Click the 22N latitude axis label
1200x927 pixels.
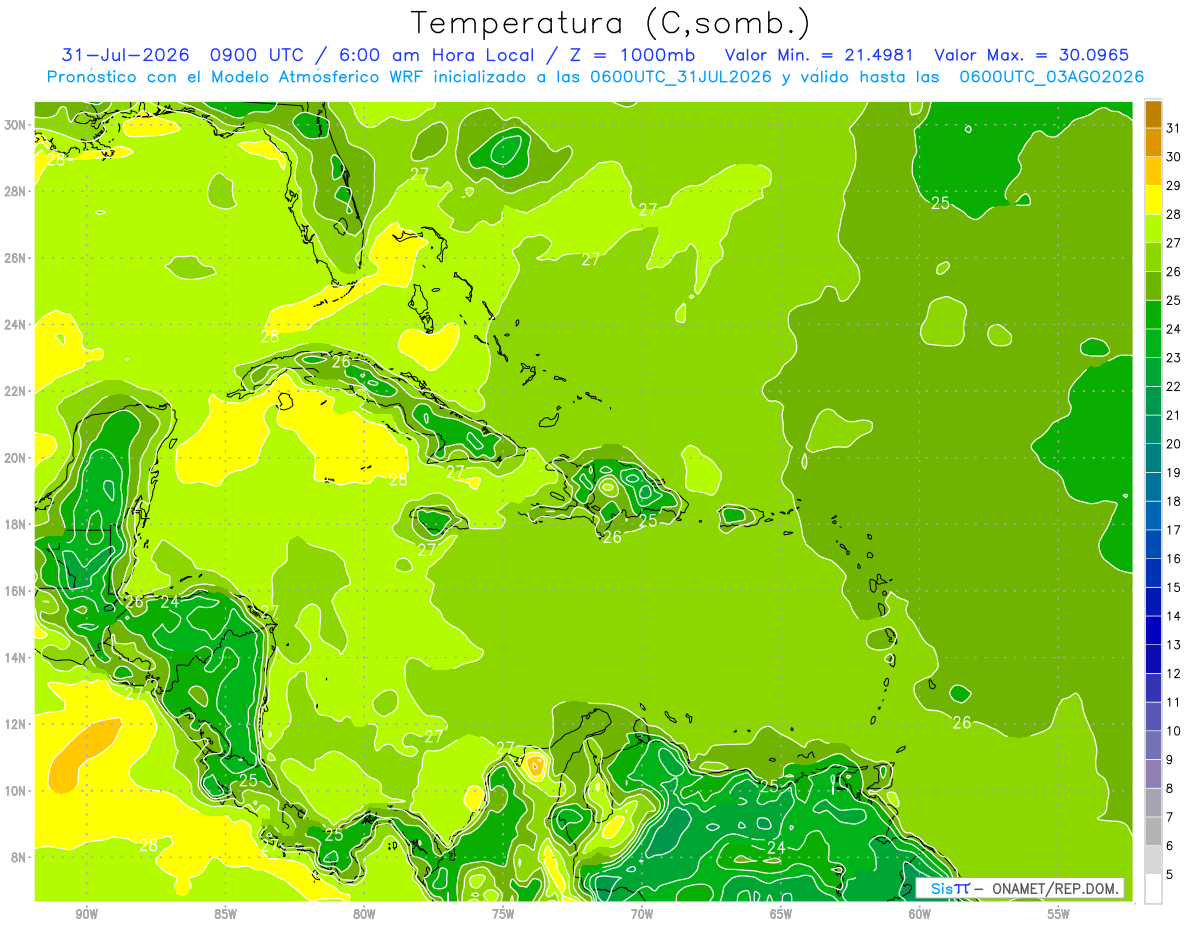pyautogui.click(x=15, y=391)
